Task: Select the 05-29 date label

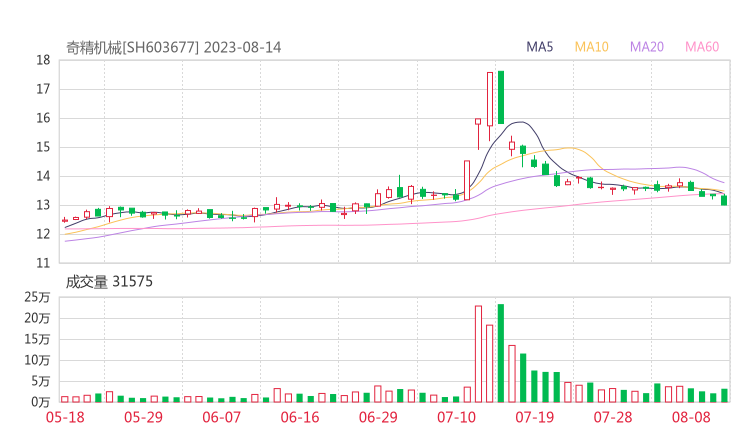Action: coord(144,417)
